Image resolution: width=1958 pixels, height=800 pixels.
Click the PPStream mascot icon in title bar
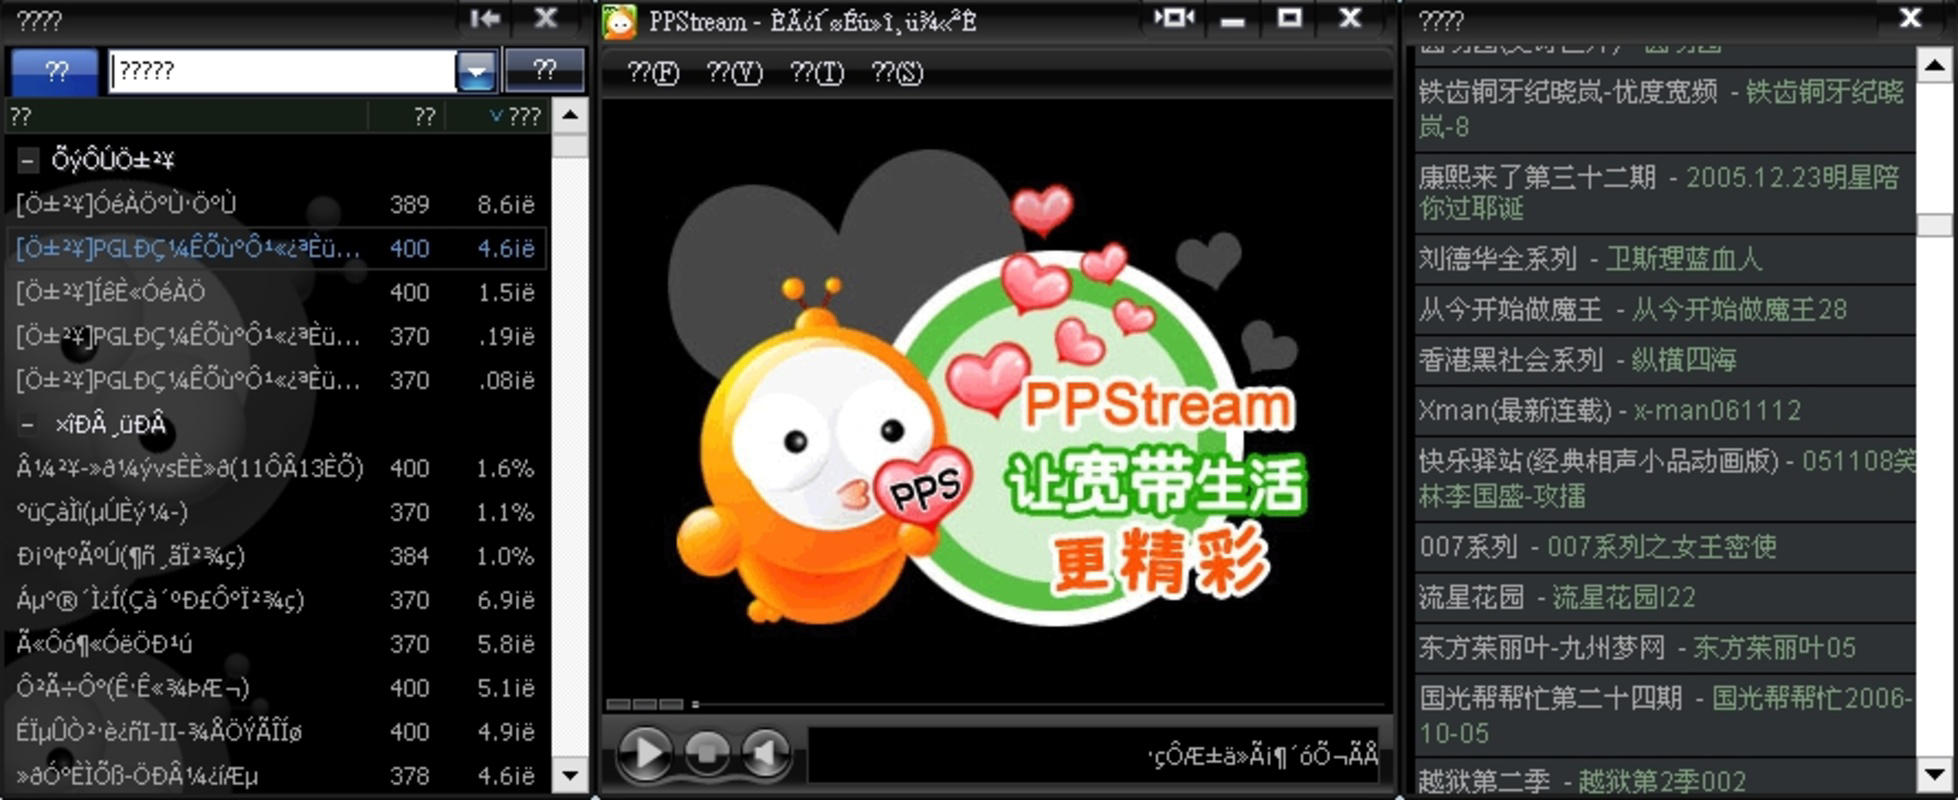(619, 20)
